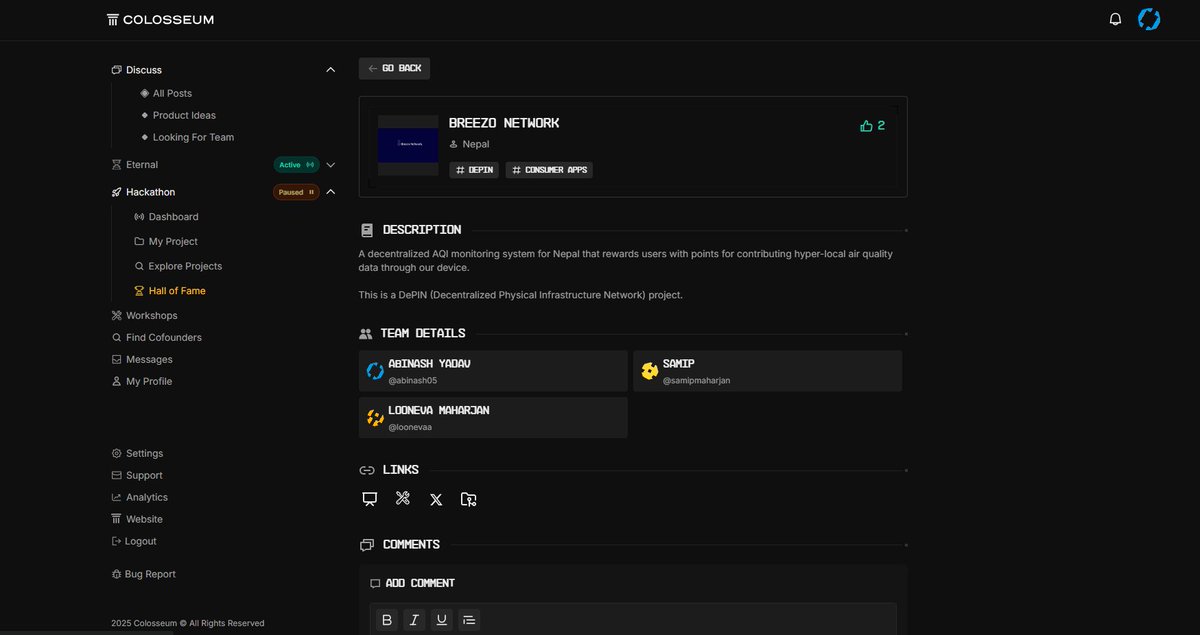
Task: Click the Breezo Network project thumbnail
Action: pos(408,144)
